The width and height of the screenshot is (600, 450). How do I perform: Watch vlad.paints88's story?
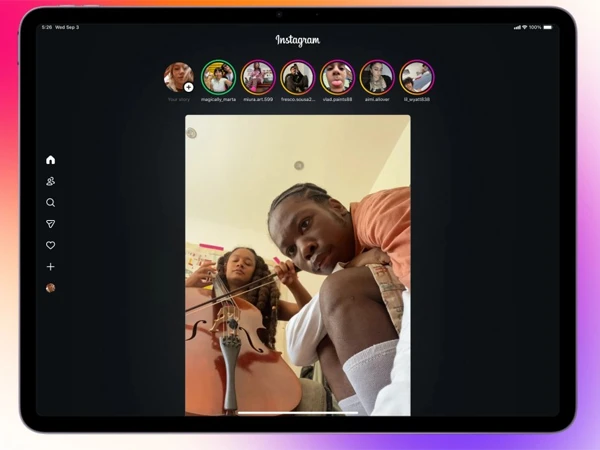337,77
